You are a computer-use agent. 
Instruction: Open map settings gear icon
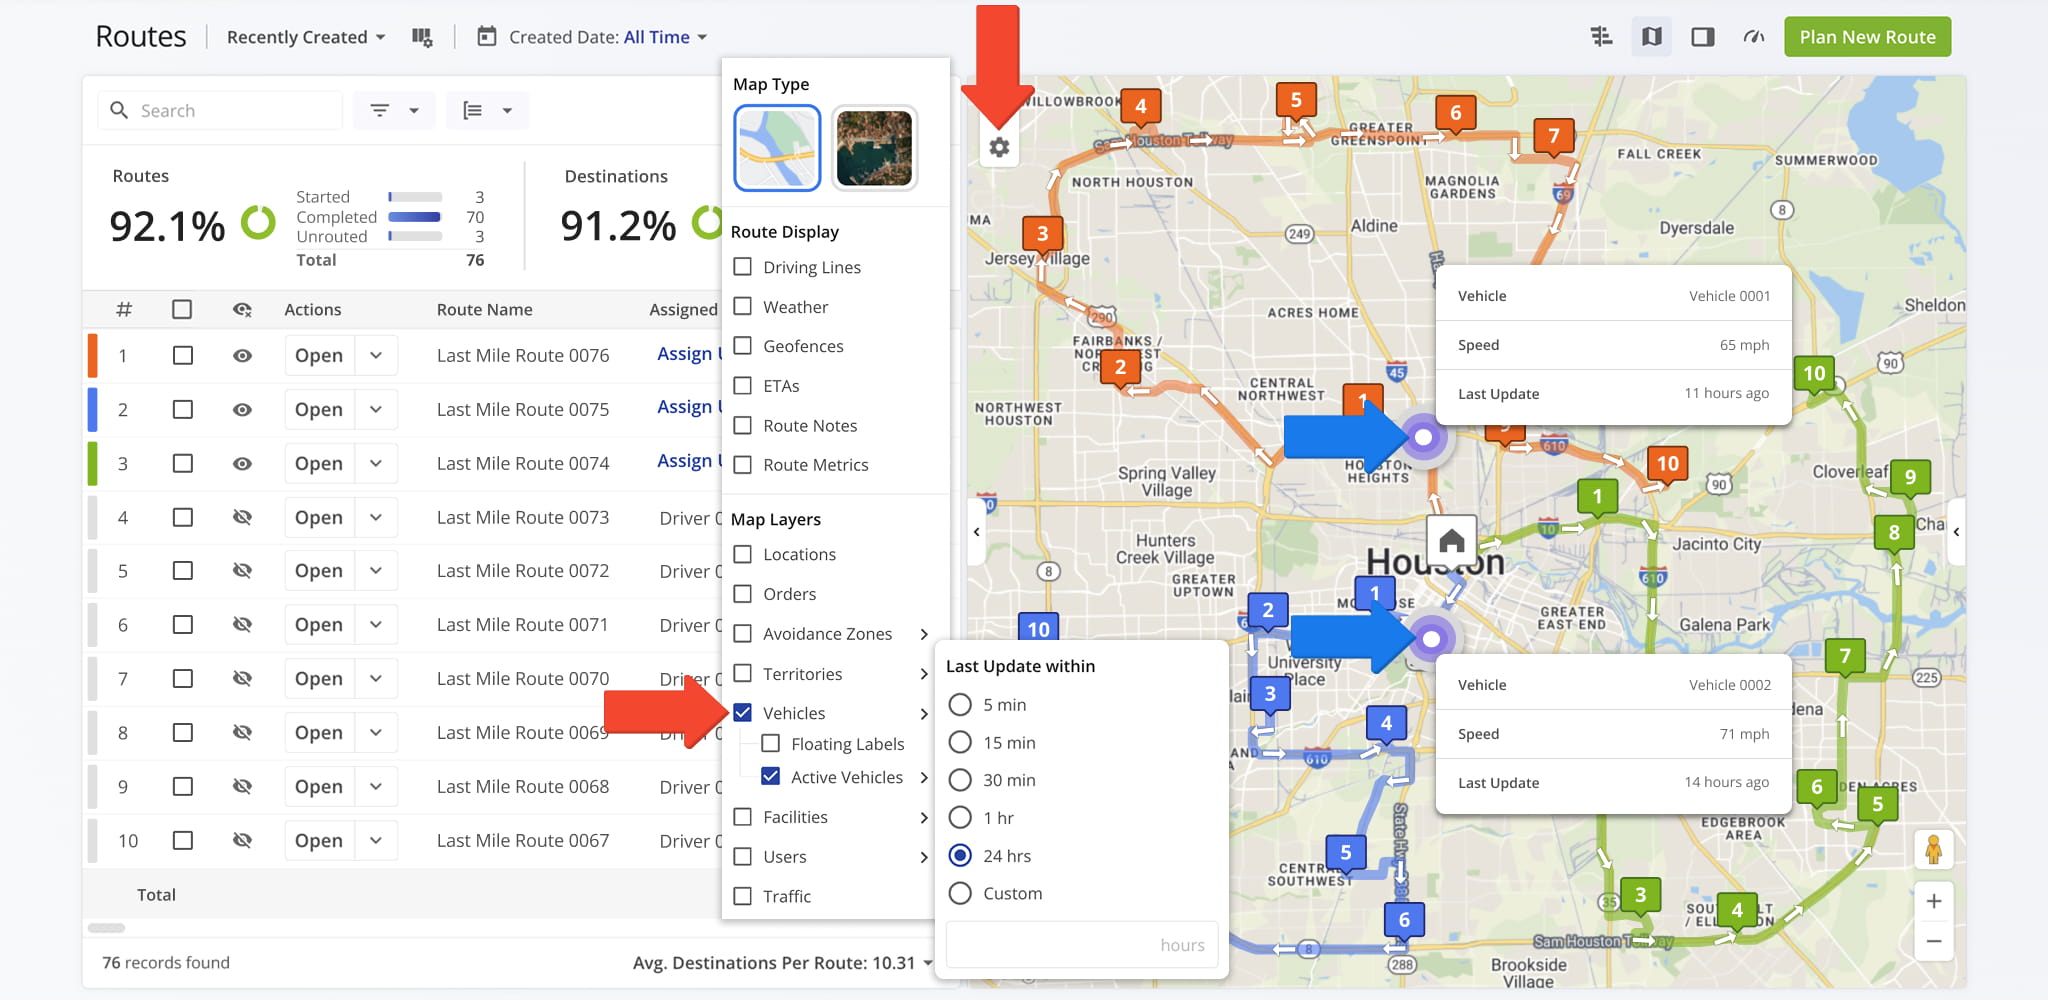(x=998, y=148)
